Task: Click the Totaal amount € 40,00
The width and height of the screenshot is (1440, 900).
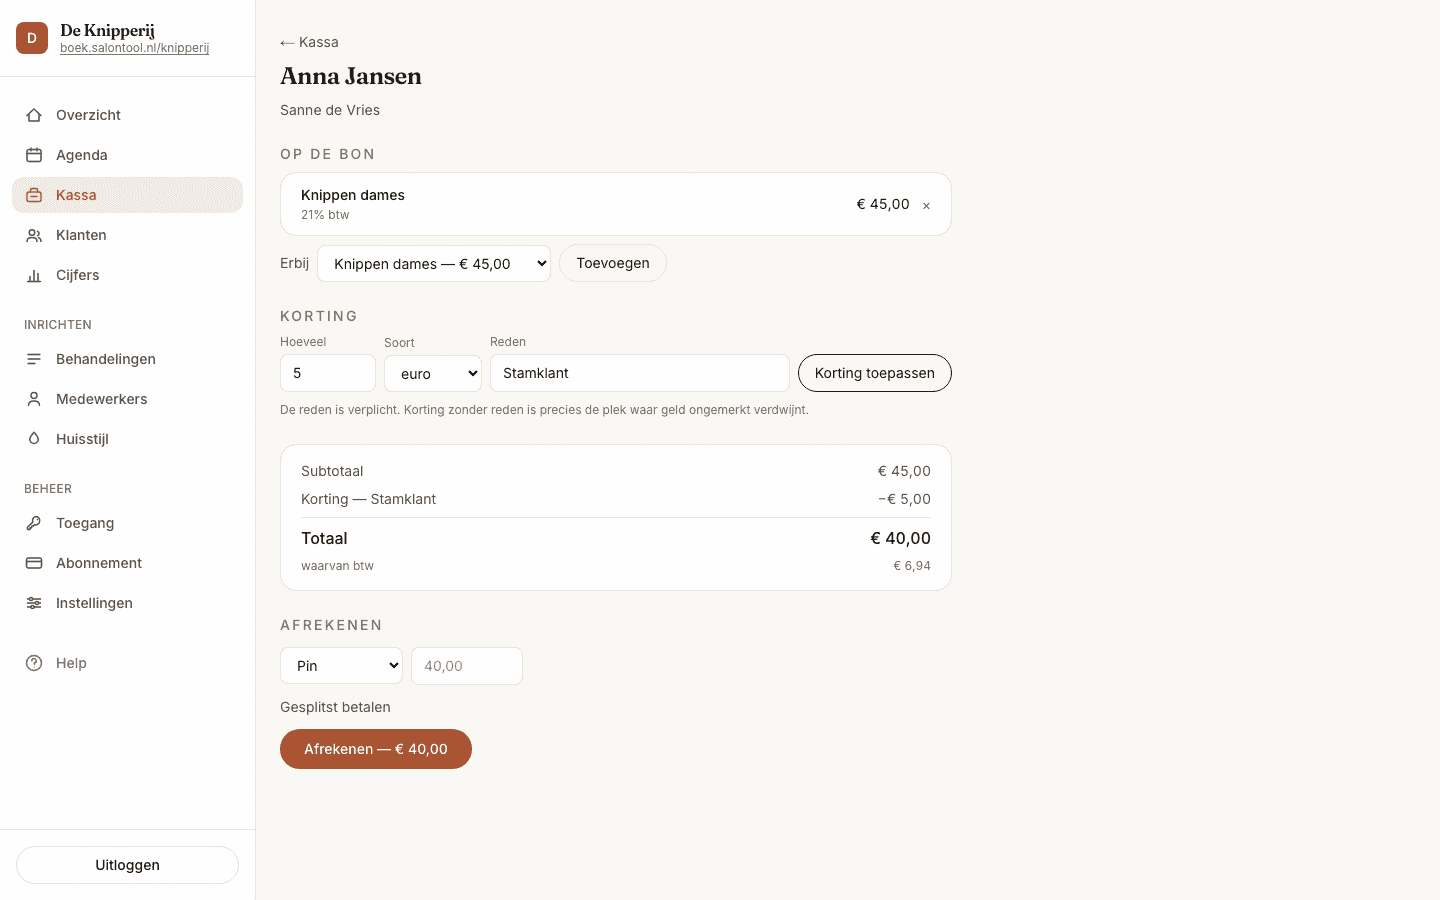Action: pyautogui.click(x=900, y=538)
